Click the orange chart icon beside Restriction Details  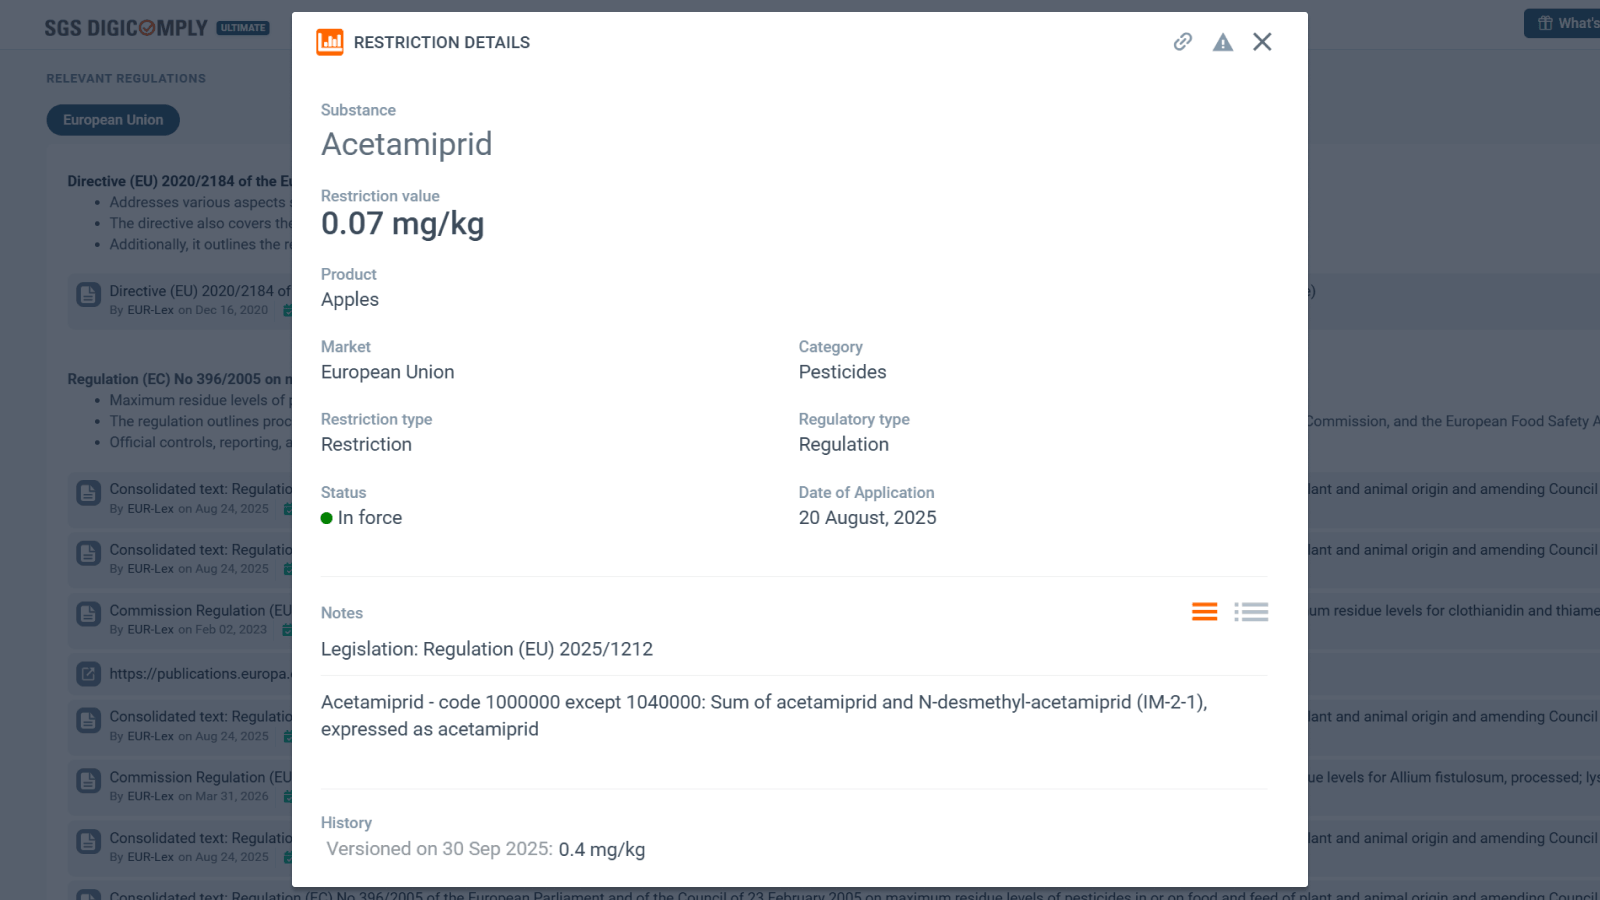click(x=330, y=42)
